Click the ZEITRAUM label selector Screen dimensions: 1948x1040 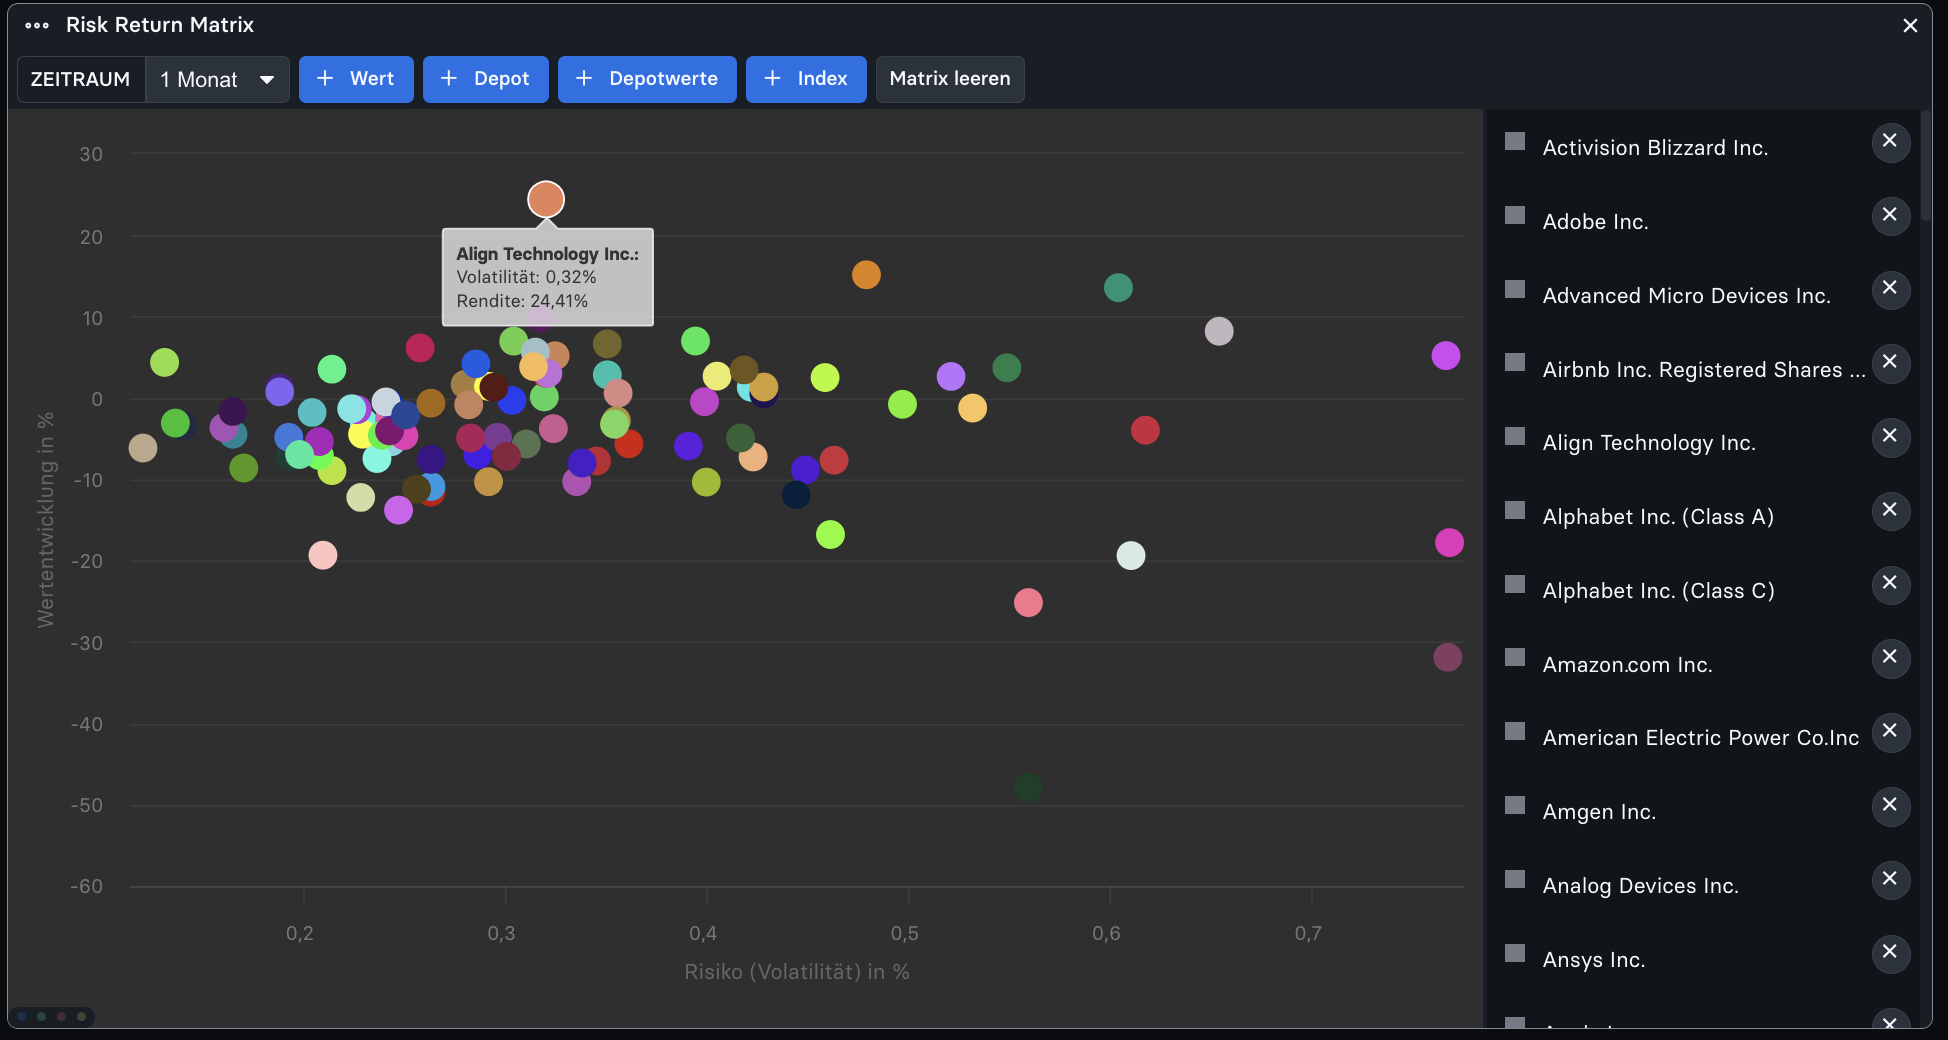[81, 79]
